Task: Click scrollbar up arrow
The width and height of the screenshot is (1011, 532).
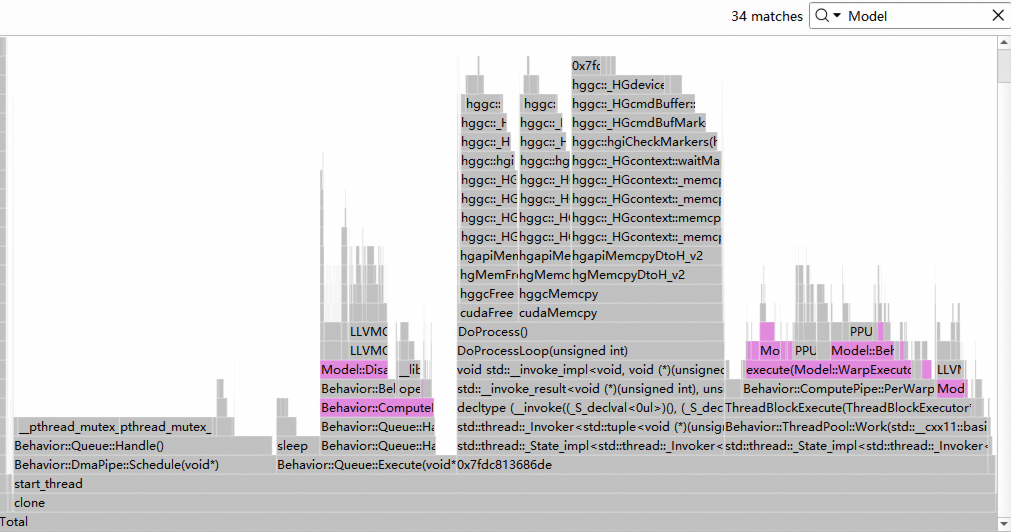Action: (1004, 43)
